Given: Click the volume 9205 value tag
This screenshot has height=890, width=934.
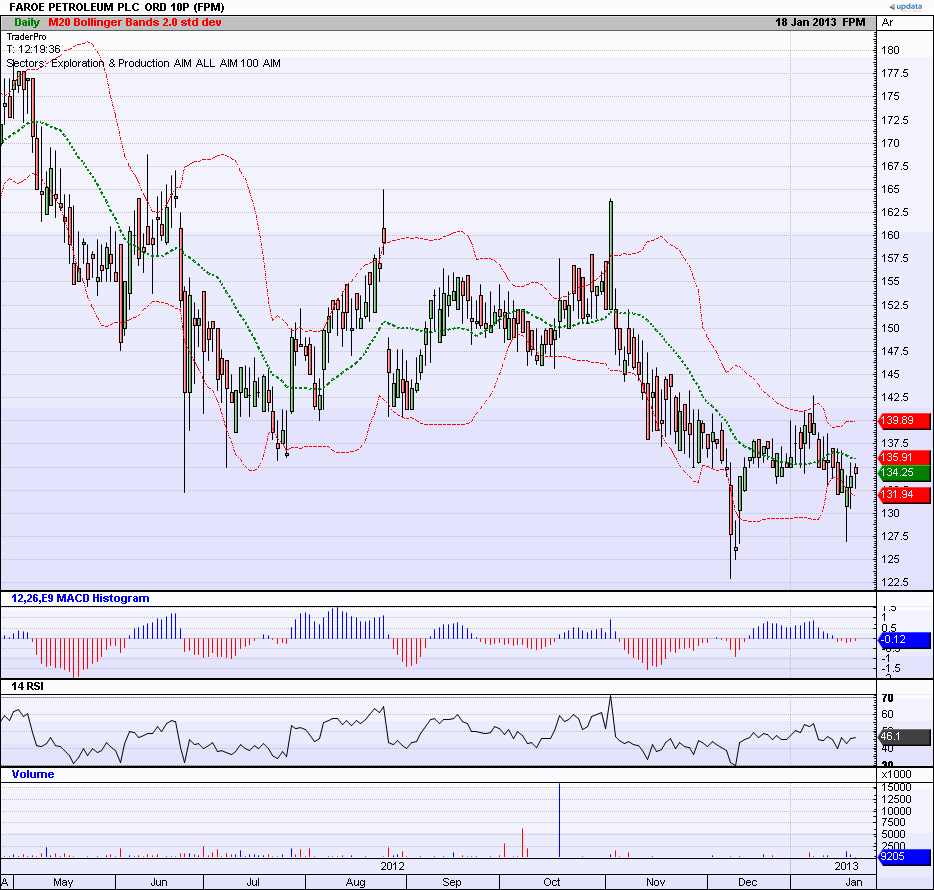Looking at the screenshot, I should tap(904, 857).
